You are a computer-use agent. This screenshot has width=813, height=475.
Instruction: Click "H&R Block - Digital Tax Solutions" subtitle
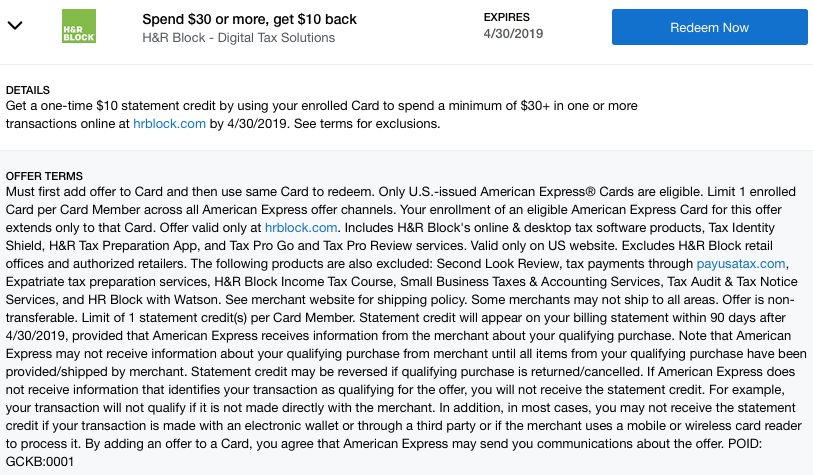[x=237, y=38]
